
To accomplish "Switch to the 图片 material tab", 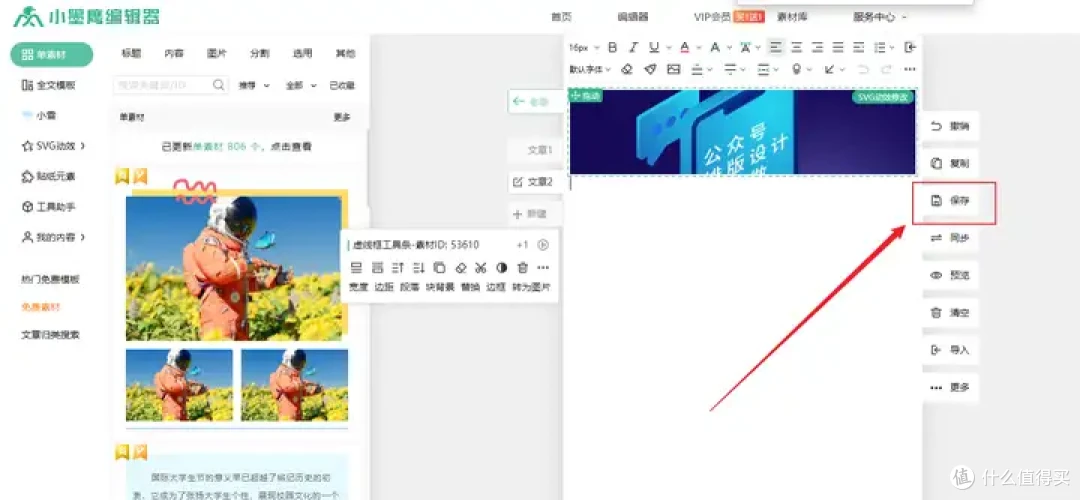I will click(217, 53).
